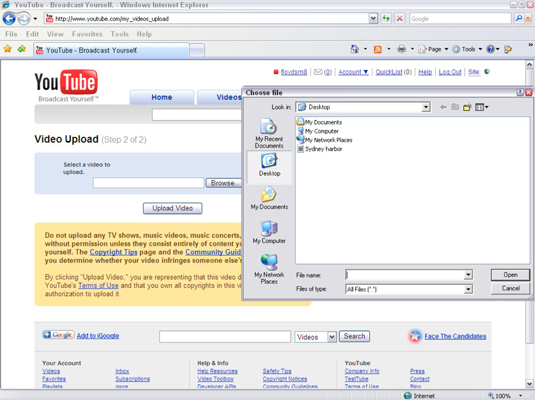Image resolution: width=535 pixels, height=400 pixels.
Task: Click the QuickList link
Action: pyautogui.click(x=389, y=72)
